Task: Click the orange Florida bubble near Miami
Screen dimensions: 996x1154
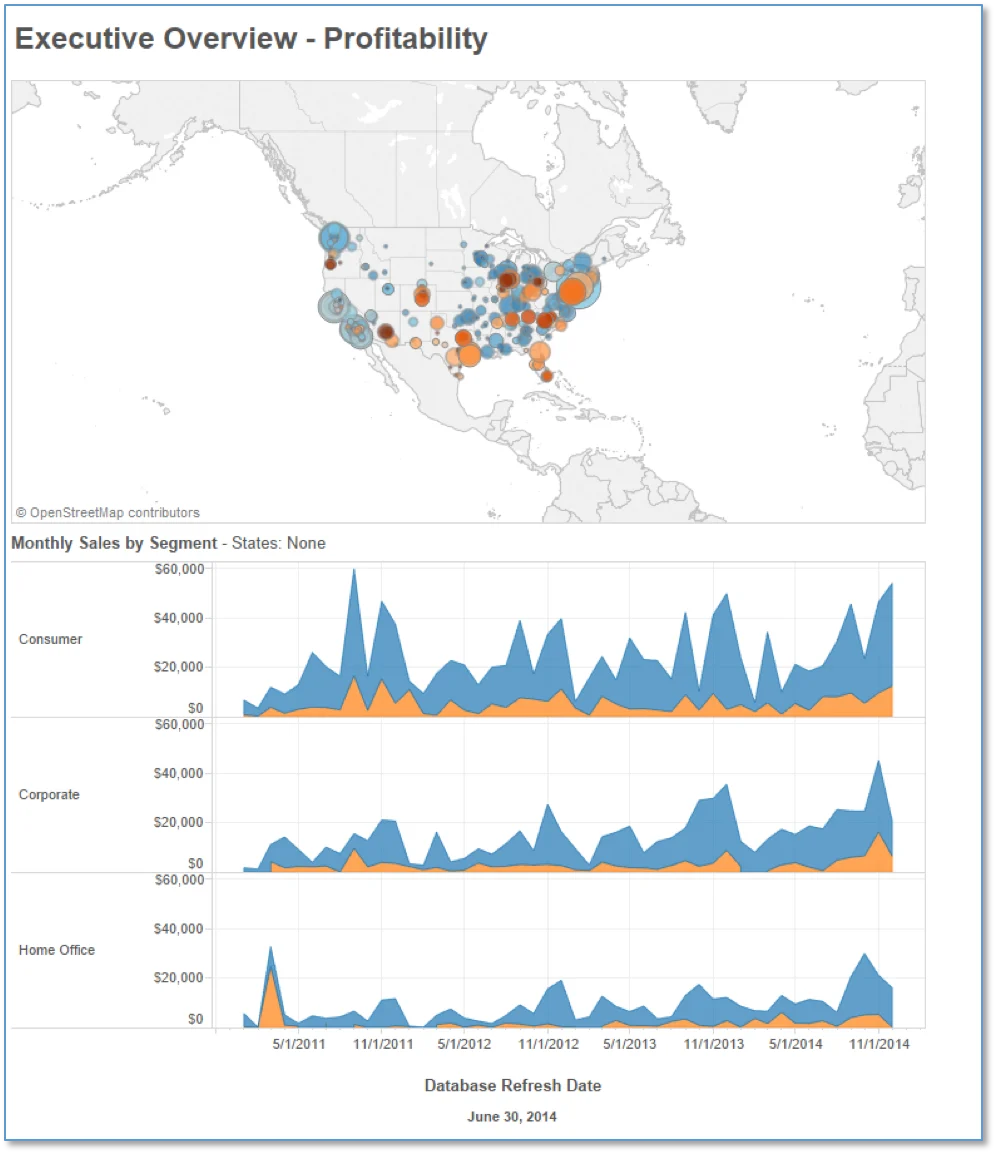Action: tap(547, 376)
